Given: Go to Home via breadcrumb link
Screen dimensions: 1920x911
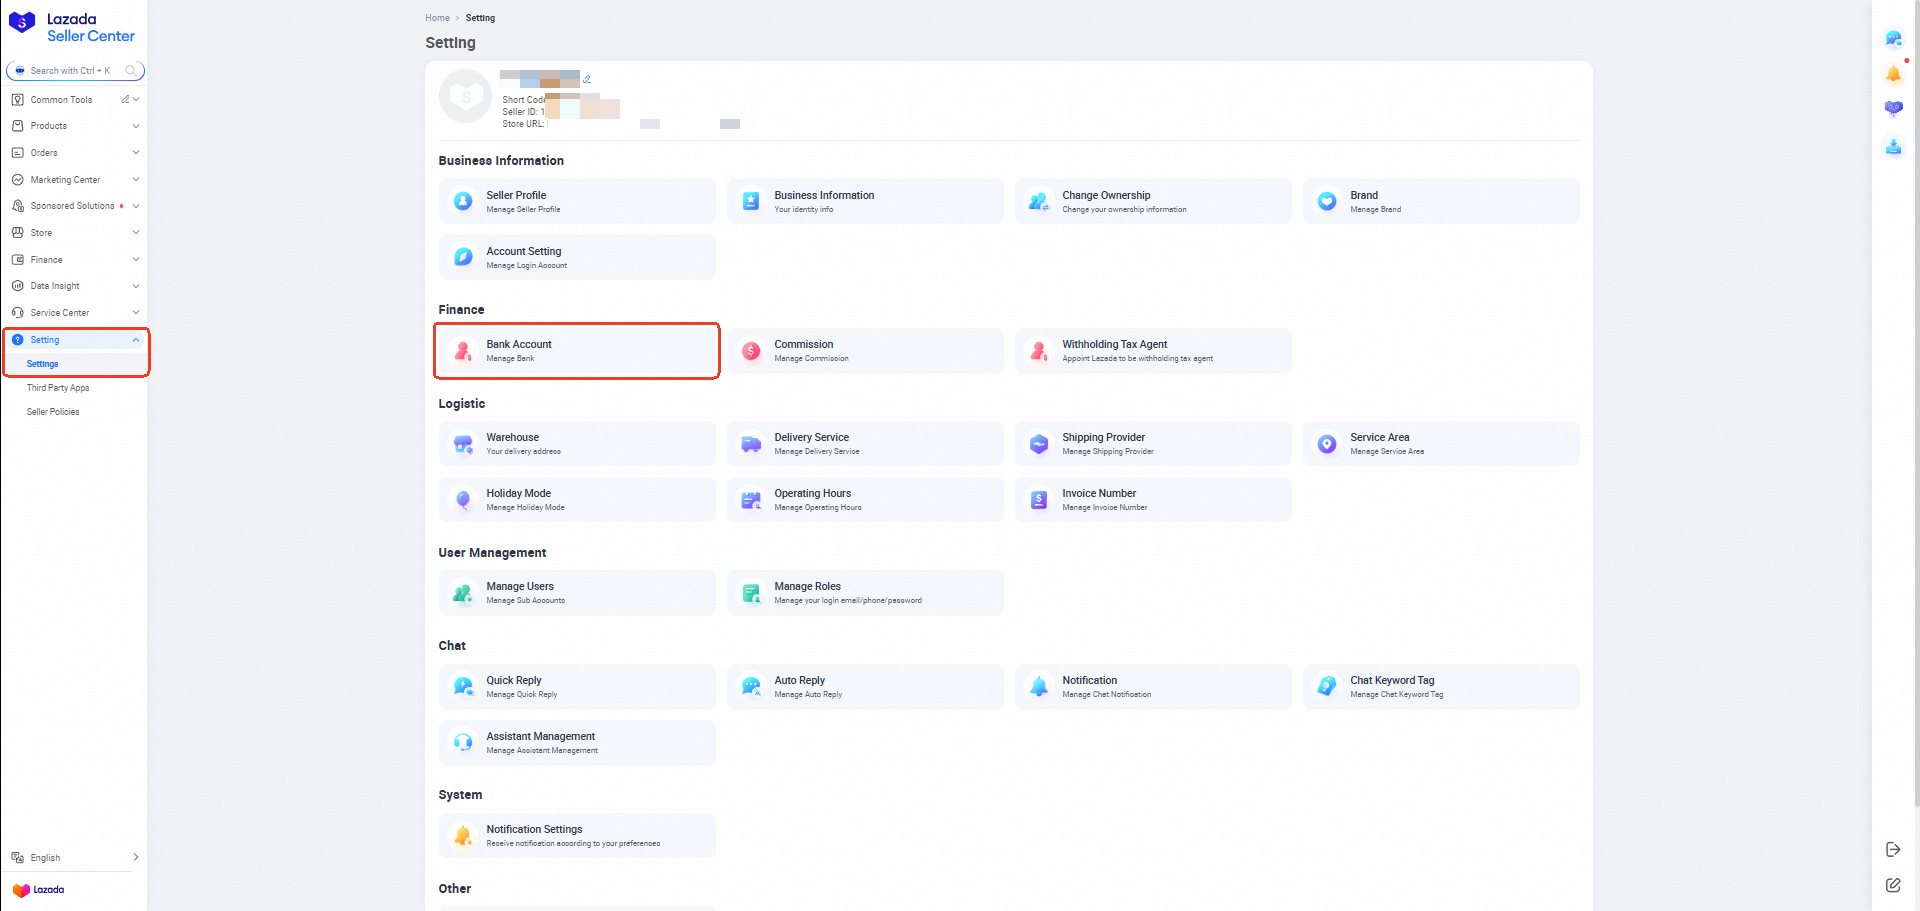Looking at the screenshot, I should click(x=437, y=18).
